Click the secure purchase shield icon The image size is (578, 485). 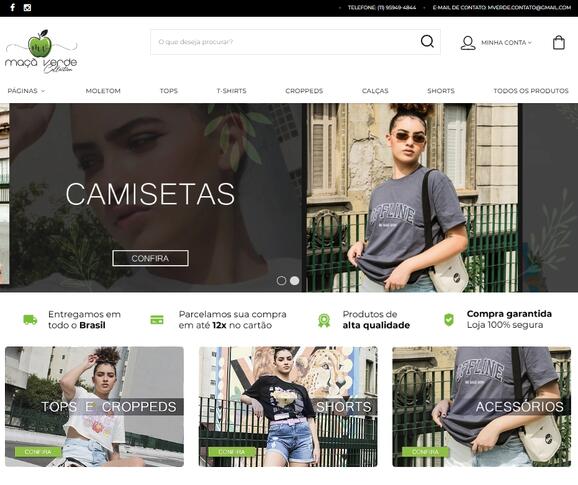point(449,320)
